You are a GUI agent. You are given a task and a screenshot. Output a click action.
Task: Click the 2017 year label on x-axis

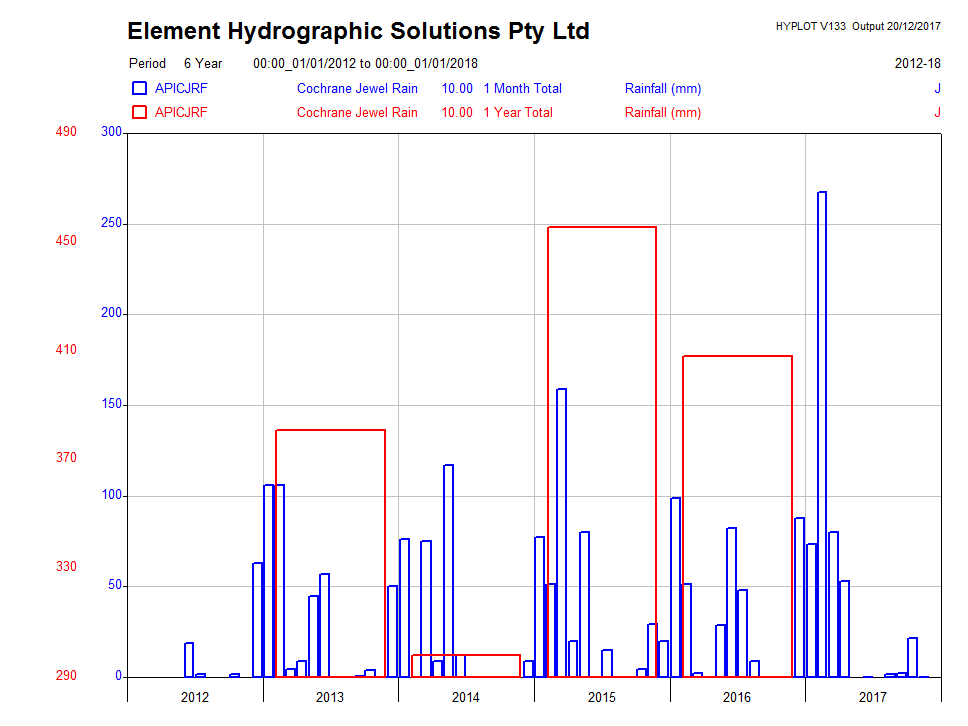873,697
